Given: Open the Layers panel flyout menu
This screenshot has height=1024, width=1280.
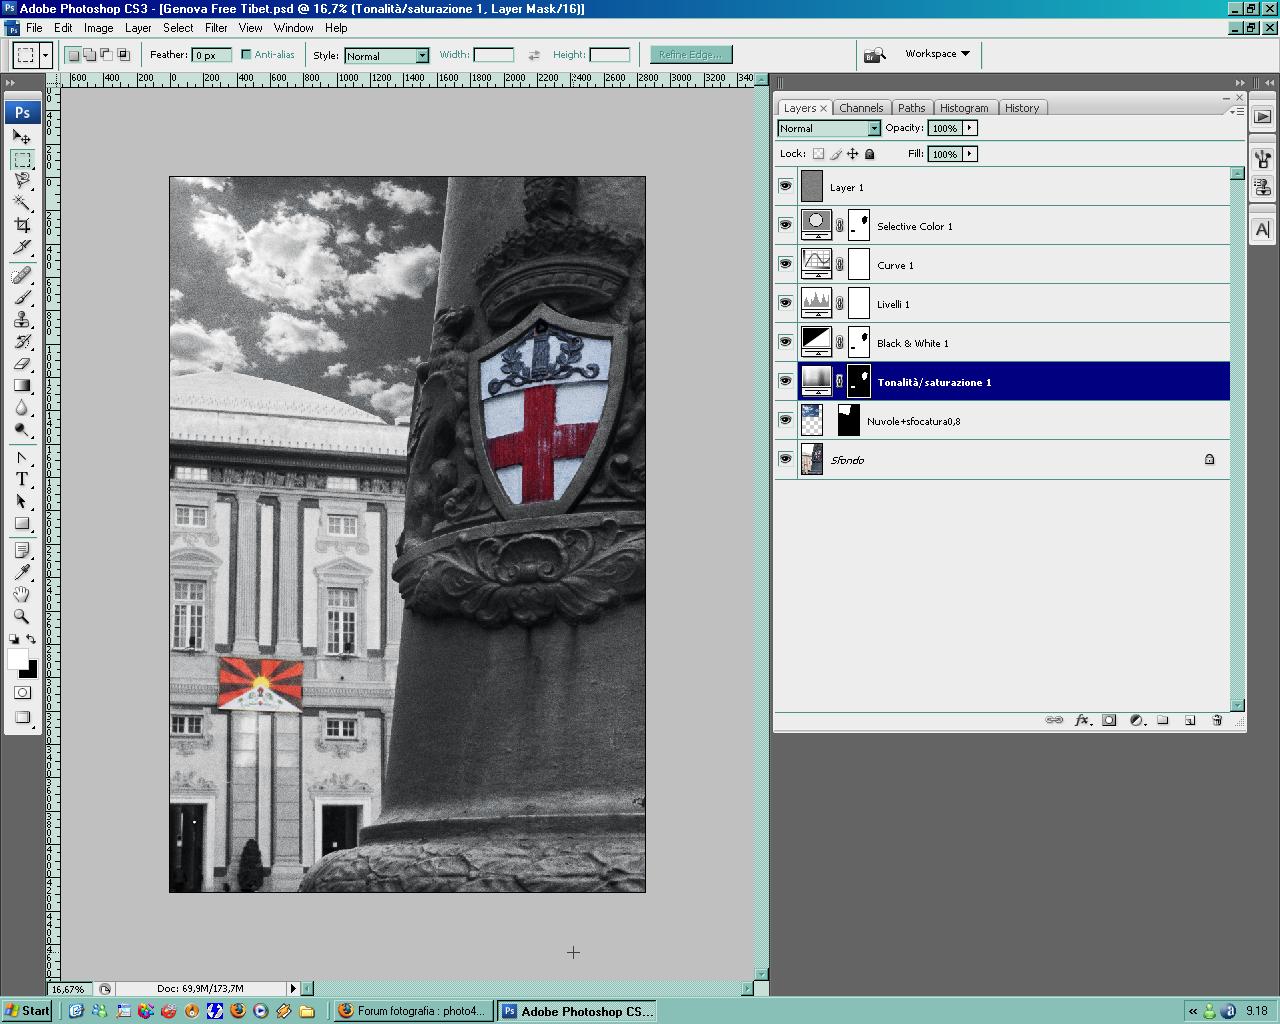Looking at the screenshot, I should 1238,111.
